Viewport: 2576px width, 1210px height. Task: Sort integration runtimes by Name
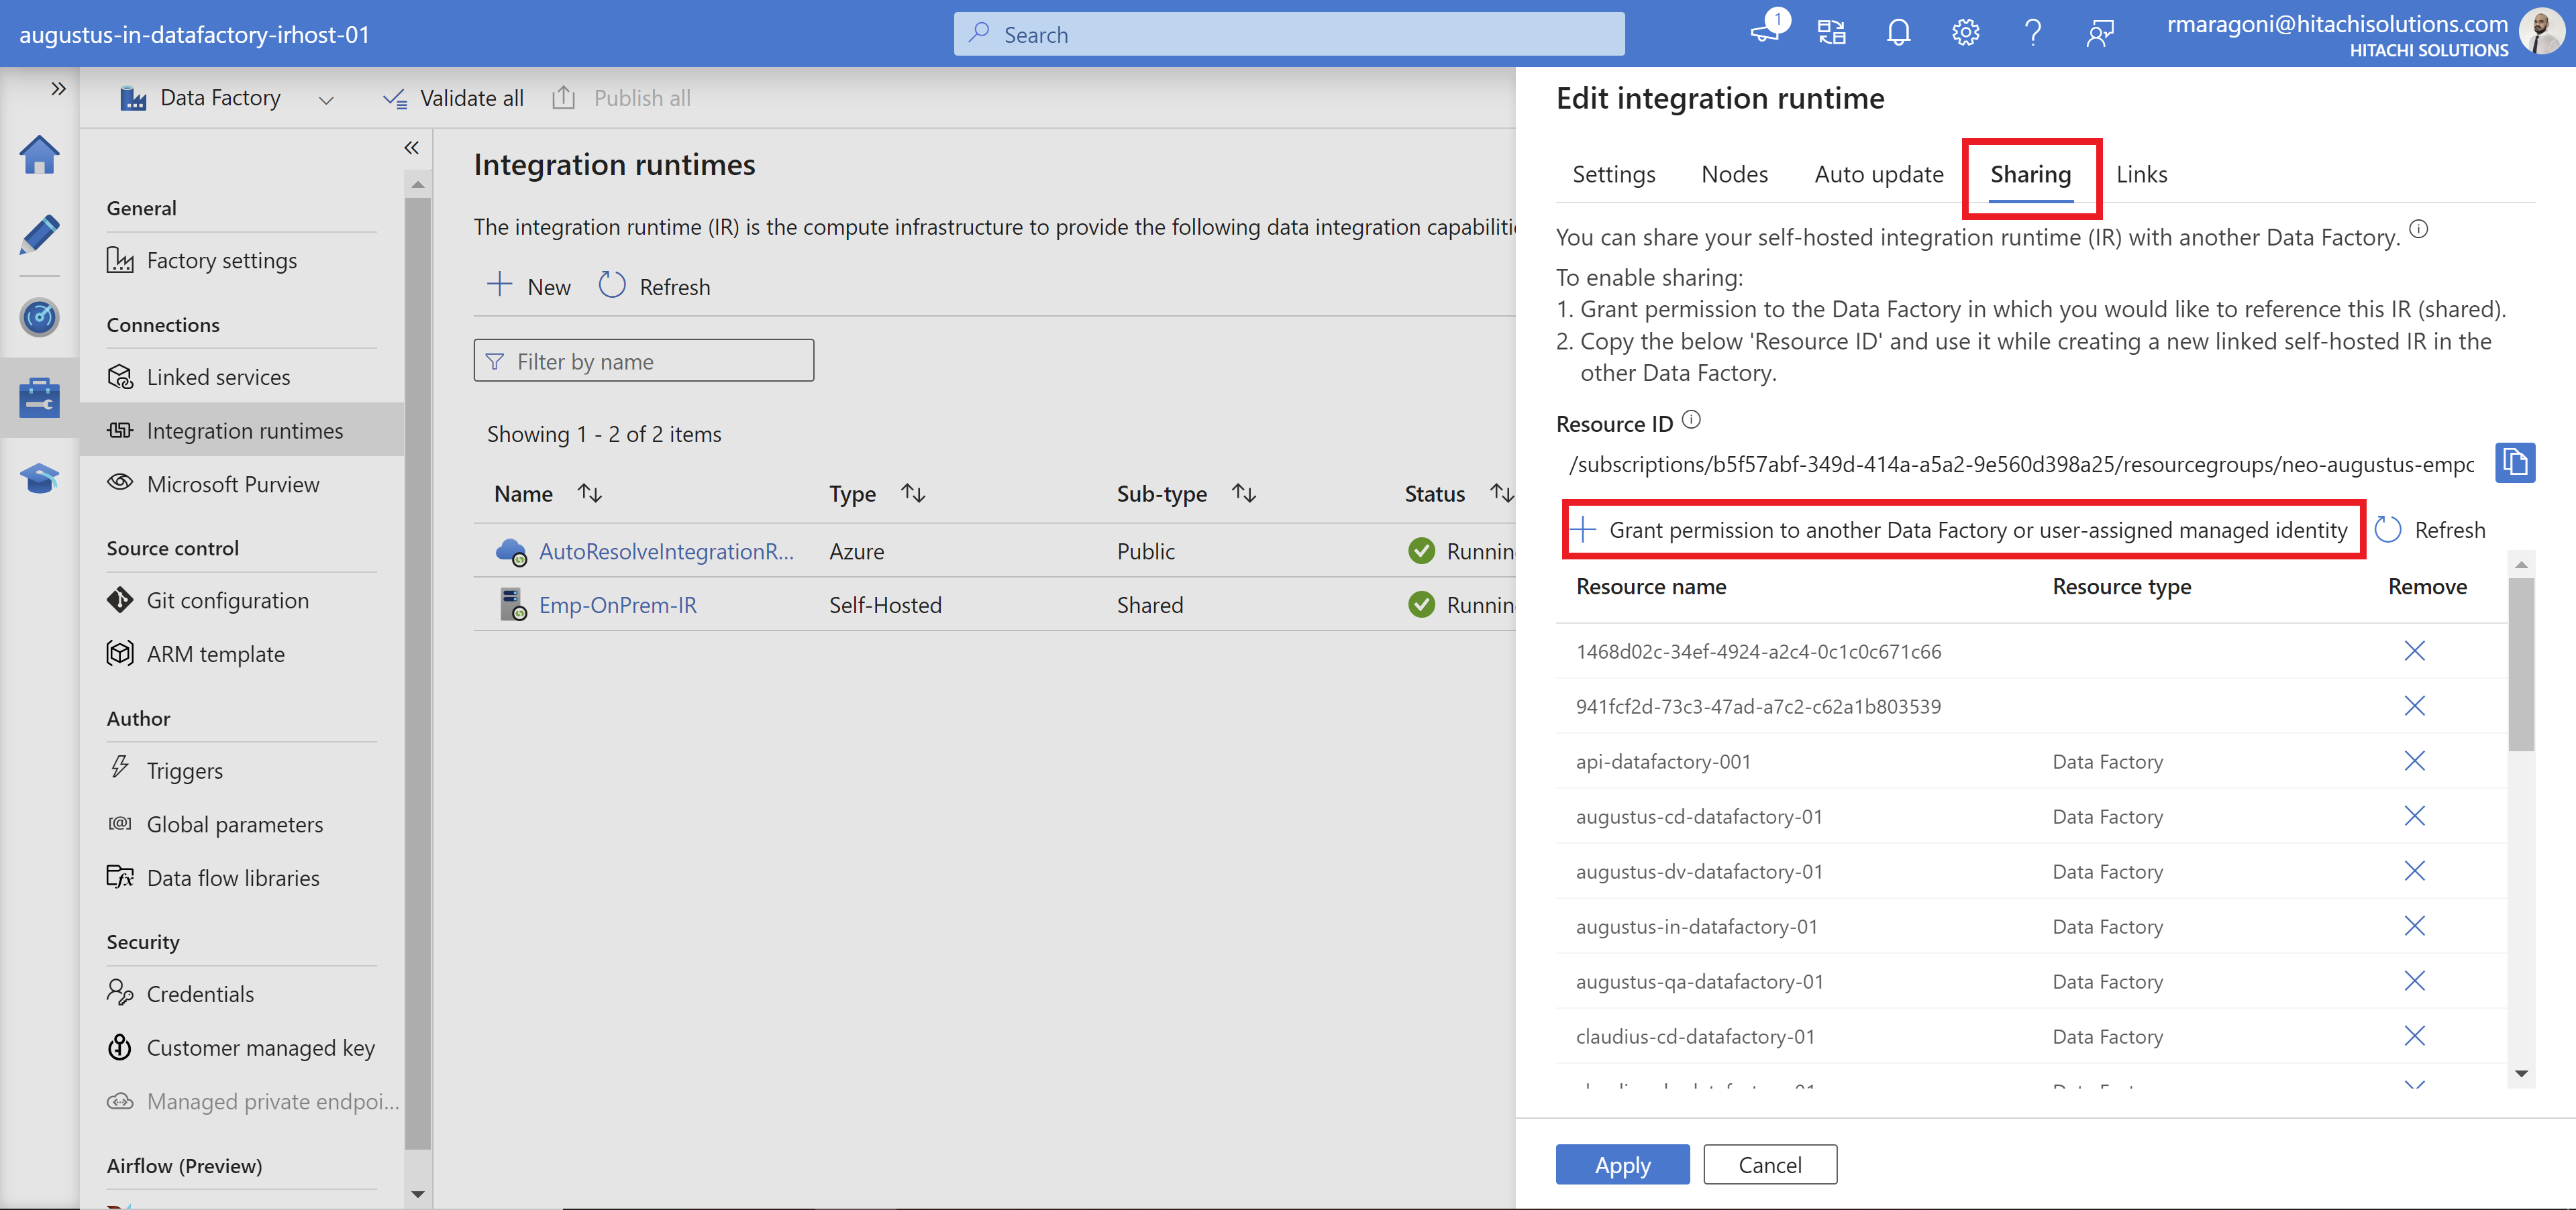pos(590,493)
